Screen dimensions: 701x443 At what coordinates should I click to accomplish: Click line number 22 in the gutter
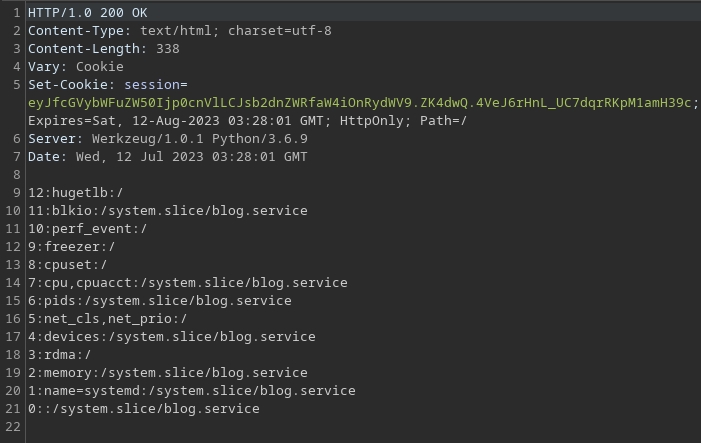pos(12,427)
